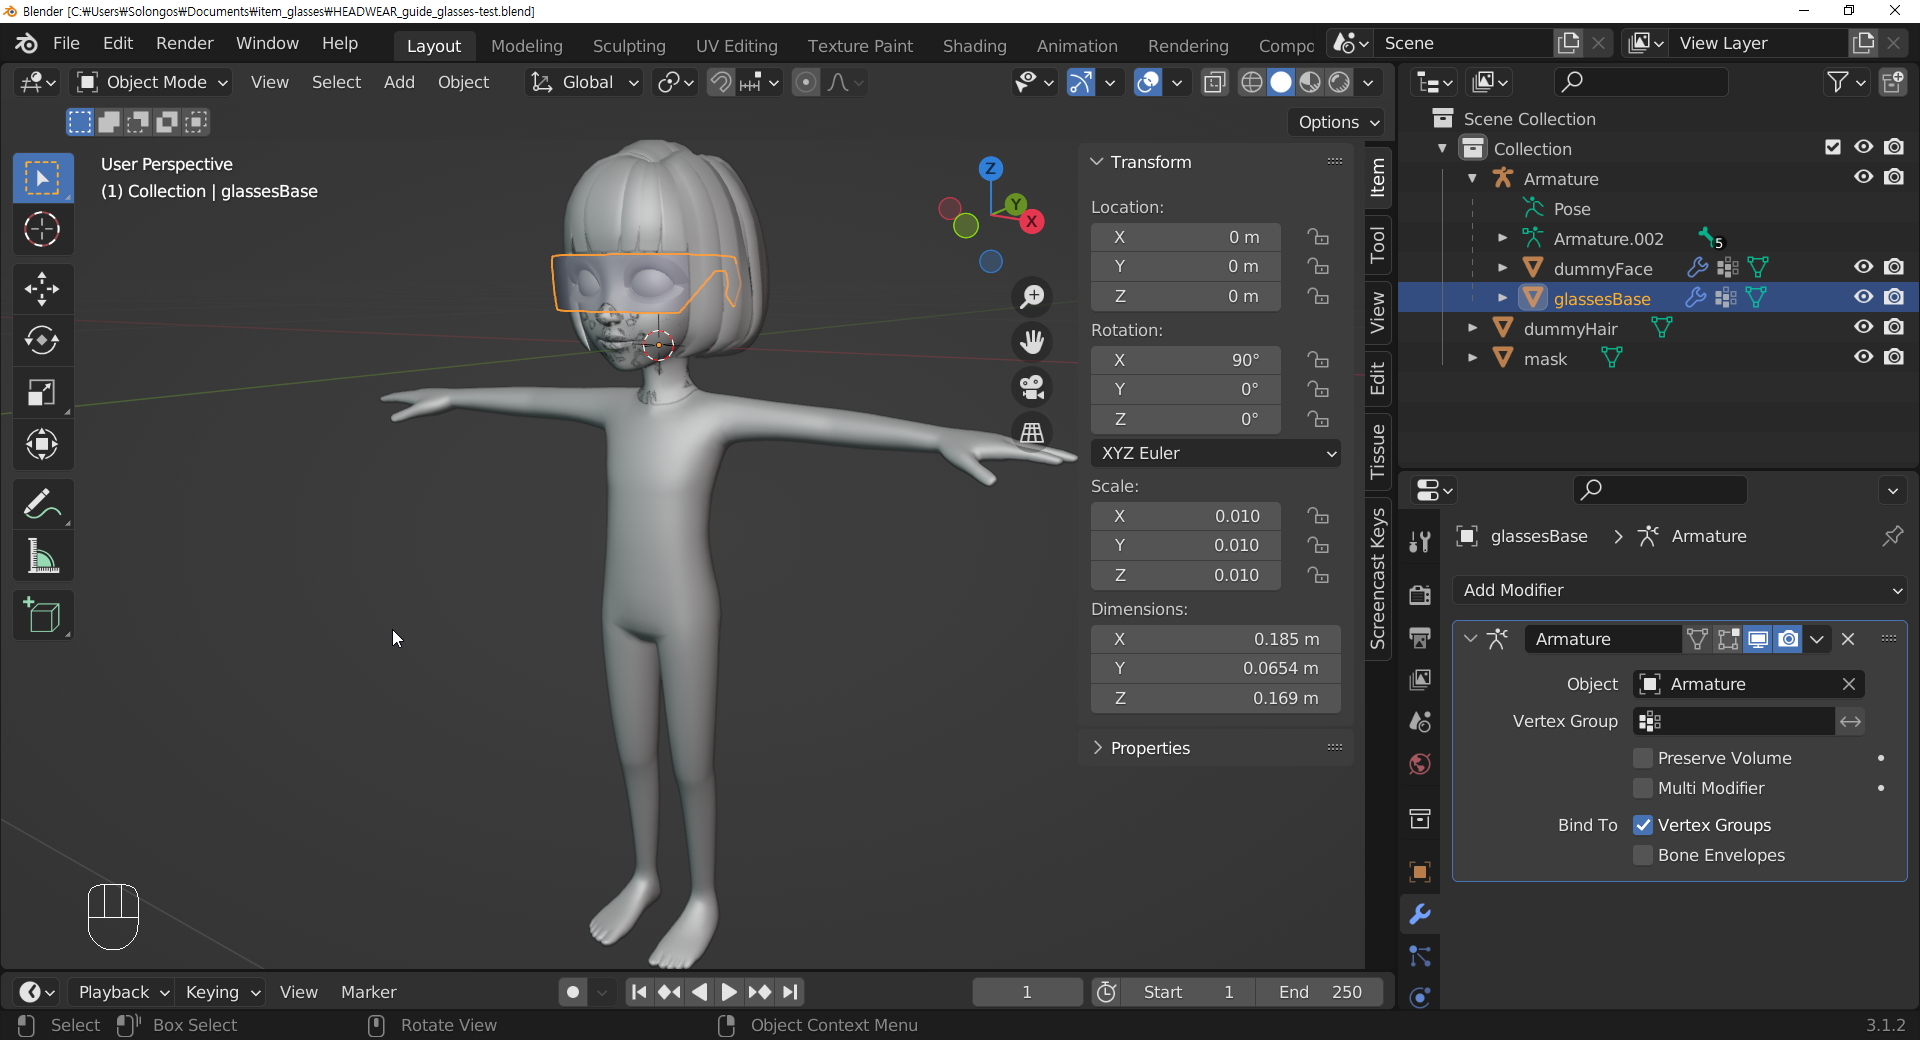Switch to Sculpting workspace tab
1920x1040 pixels.
tap(629, 46)
